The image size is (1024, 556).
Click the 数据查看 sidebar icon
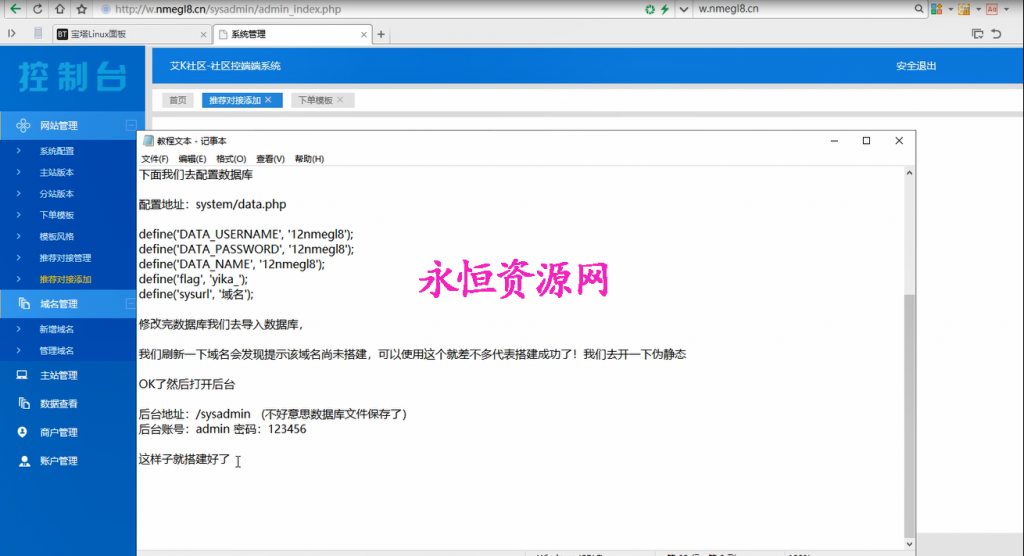tap(22, 404)
